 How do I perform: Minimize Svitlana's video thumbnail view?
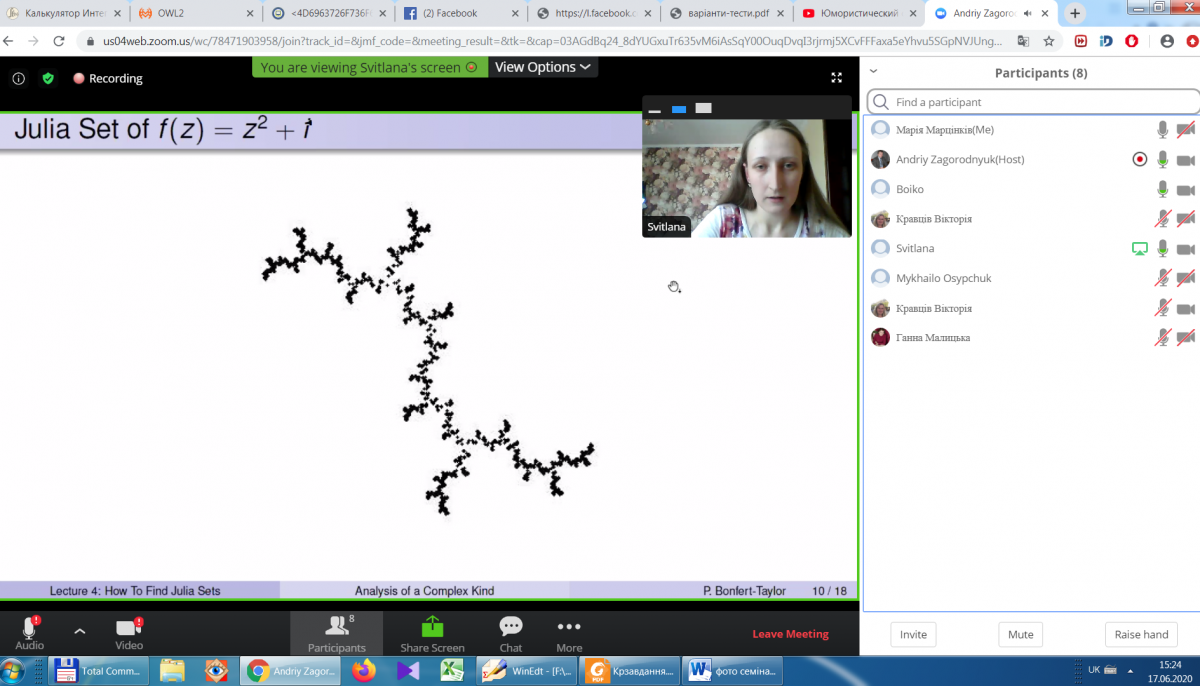click(655, 109)
